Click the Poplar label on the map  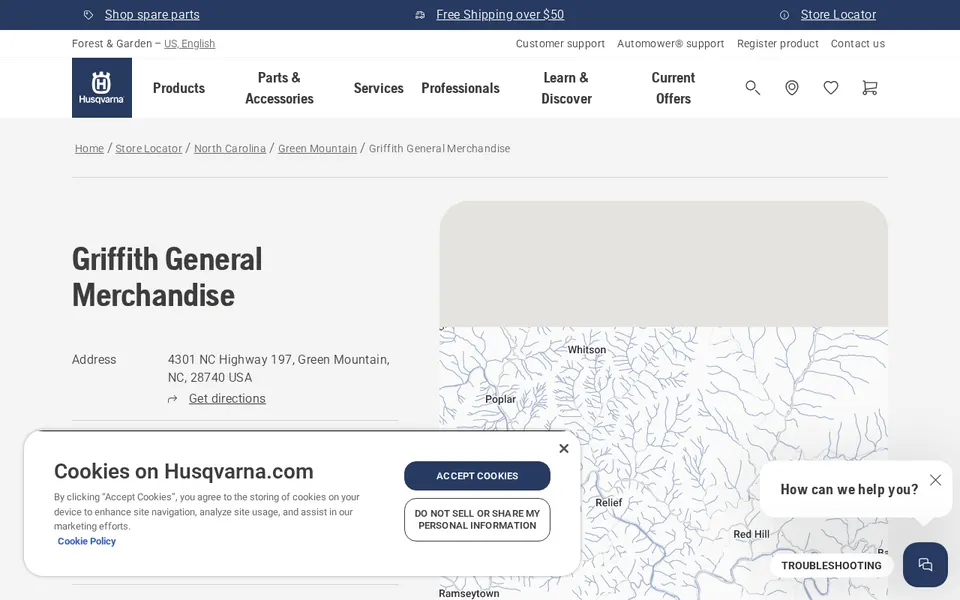(x=500, y=399)
